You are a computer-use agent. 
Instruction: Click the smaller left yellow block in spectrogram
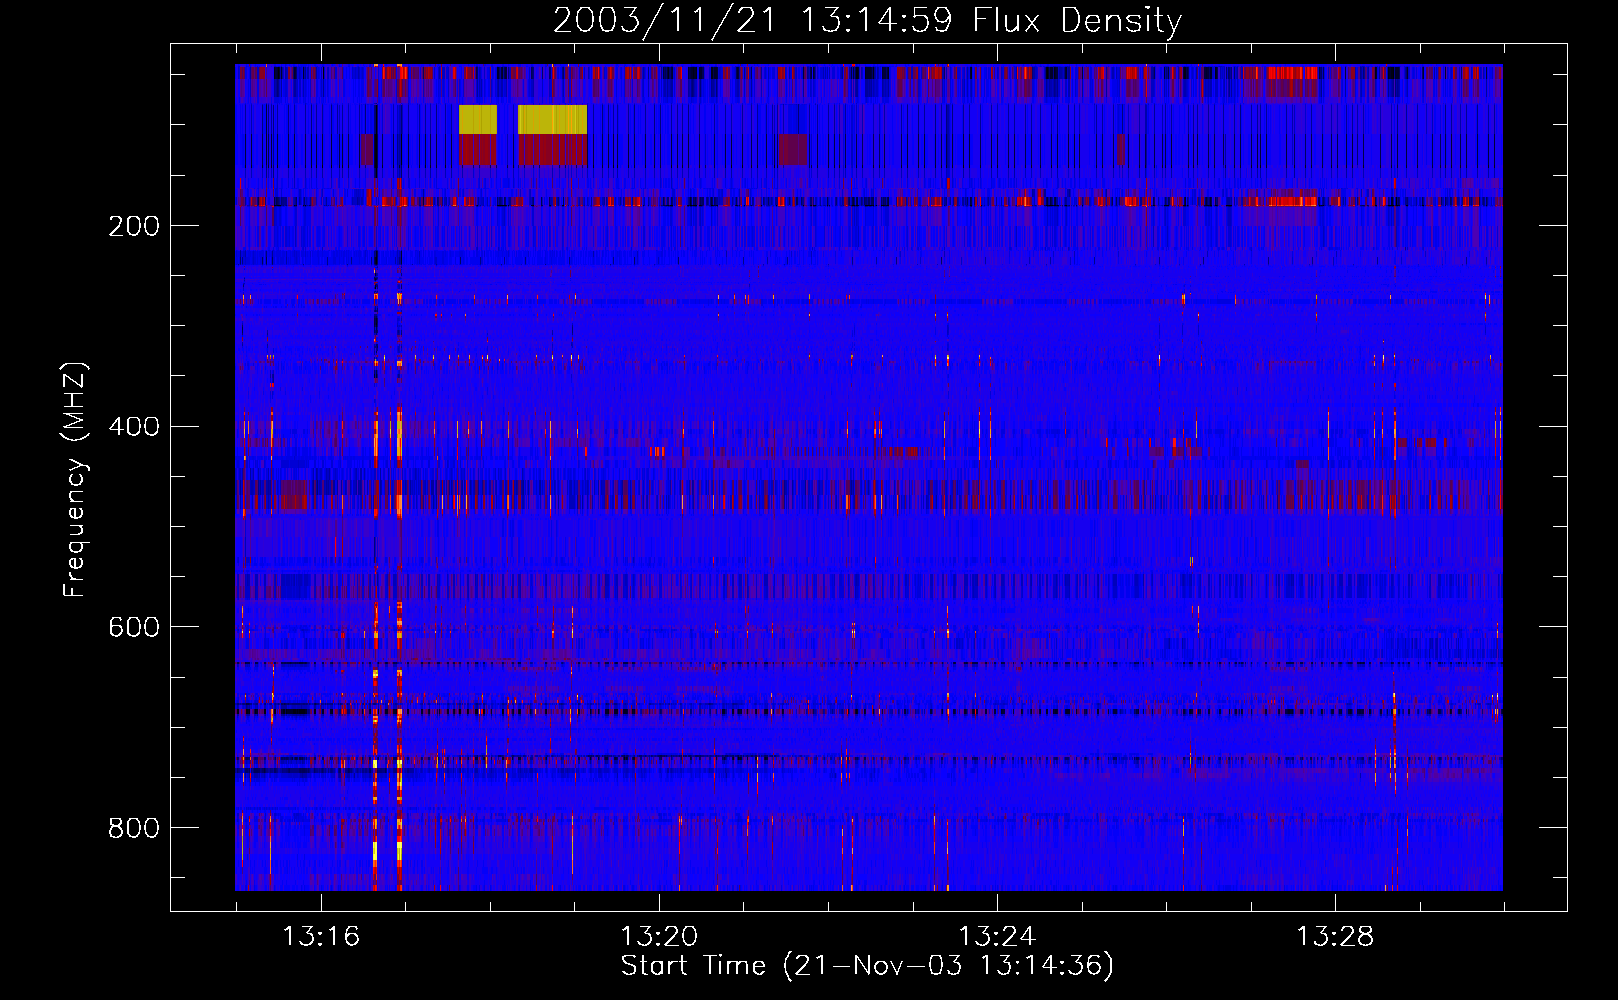tap(478, 119)
